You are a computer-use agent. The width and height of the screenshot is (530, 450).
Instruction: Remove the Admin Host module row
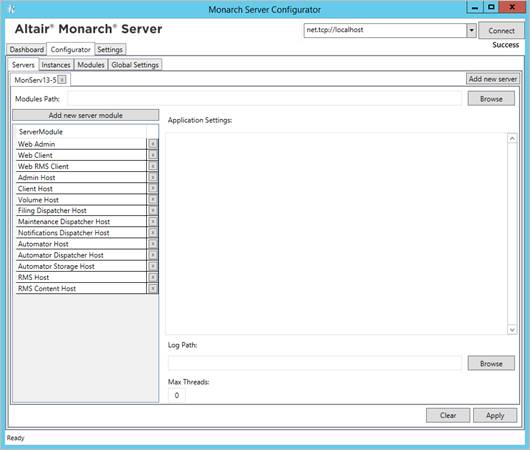(153, 177)
